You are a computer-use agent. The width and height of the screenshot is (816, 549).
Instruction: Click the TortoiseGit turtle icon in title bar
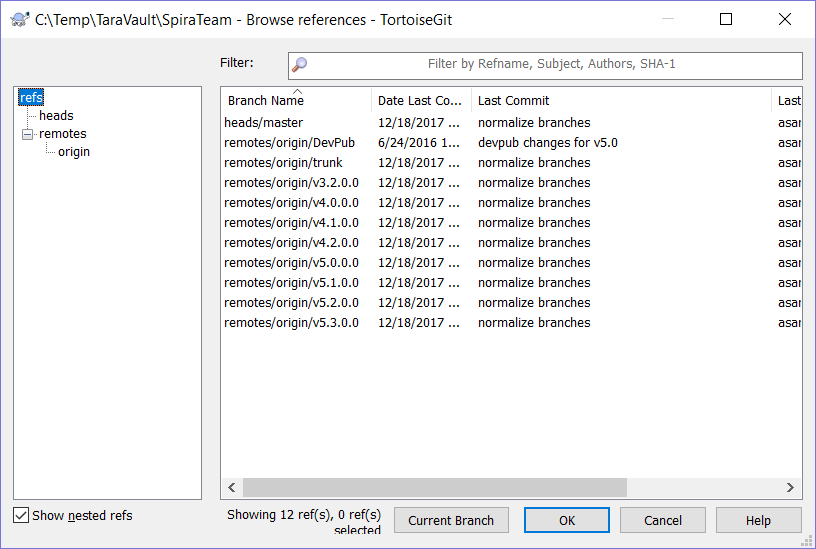(x=19, y=19)
